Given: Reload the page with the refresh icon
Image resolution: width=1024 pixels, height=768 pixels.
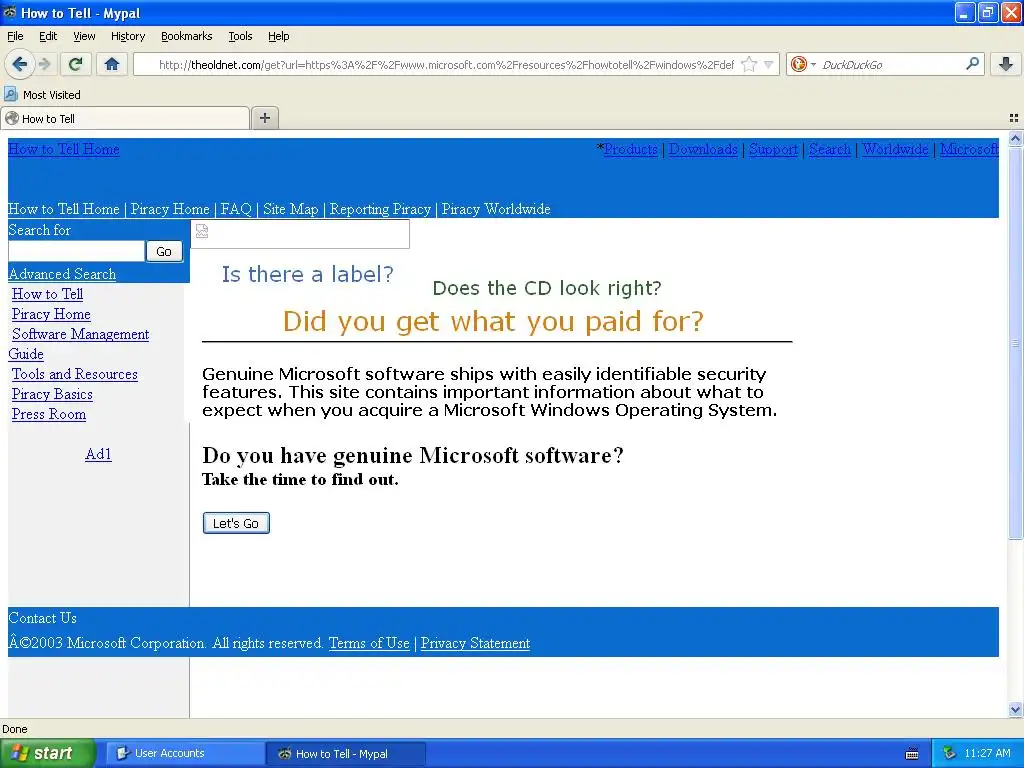Looking at the screenshot, I should coord(76,64).
